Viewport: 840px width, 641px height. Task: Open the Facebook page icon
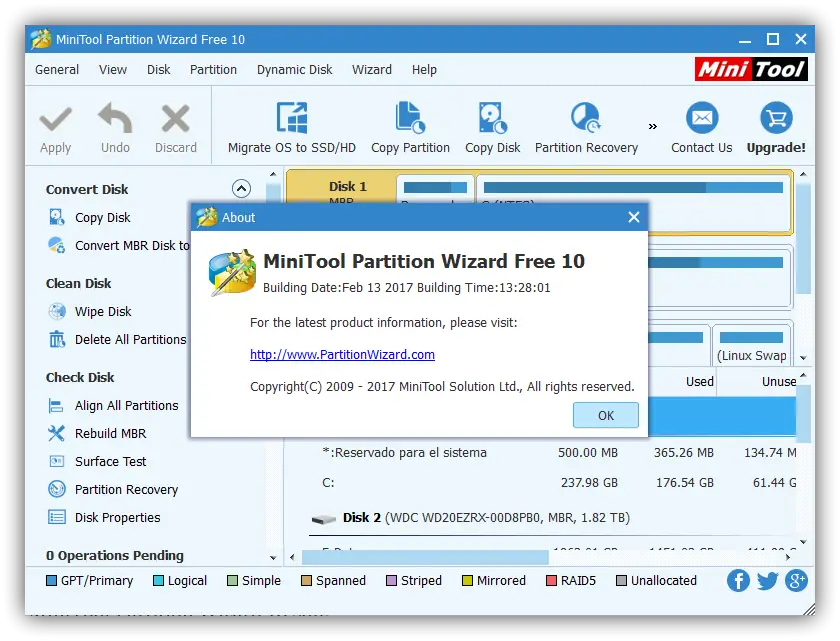click(x=738, y=580)
